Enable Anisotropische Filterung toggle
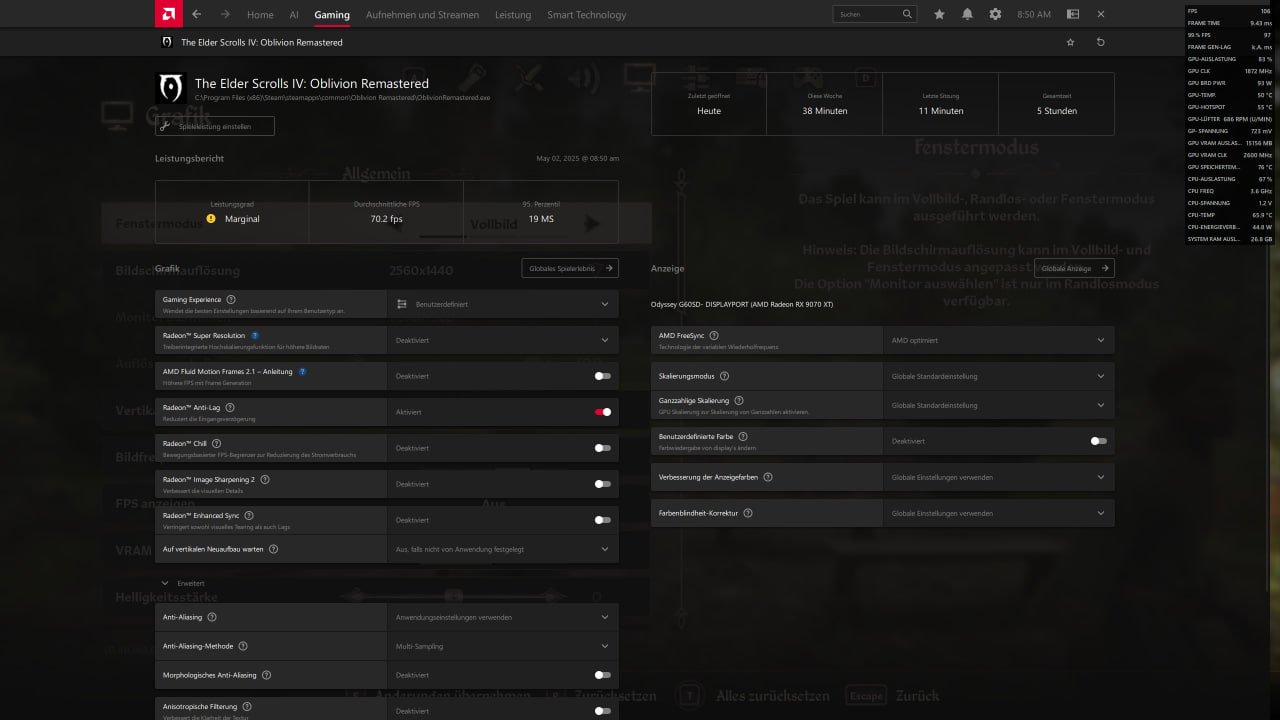Image resolution: width=1280 pixels, height=720 pixels. 602,711
